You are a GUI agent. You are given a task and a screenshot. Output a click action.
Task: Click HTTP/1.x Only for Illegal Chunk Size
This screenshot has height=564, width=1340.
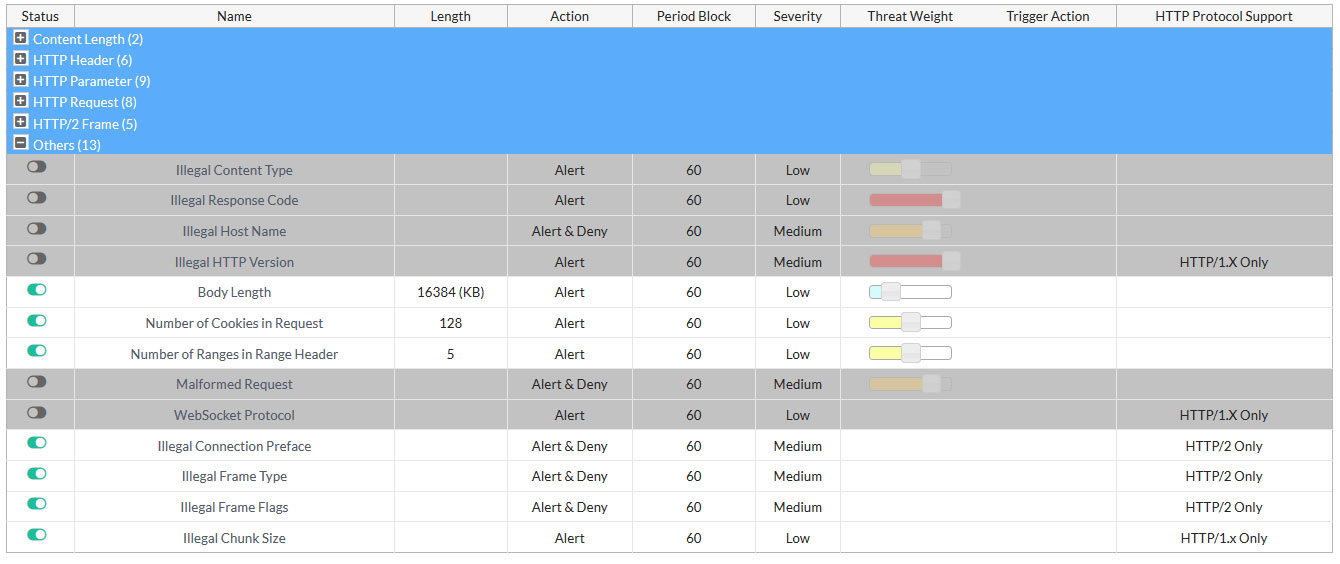tap(1223, 538)
